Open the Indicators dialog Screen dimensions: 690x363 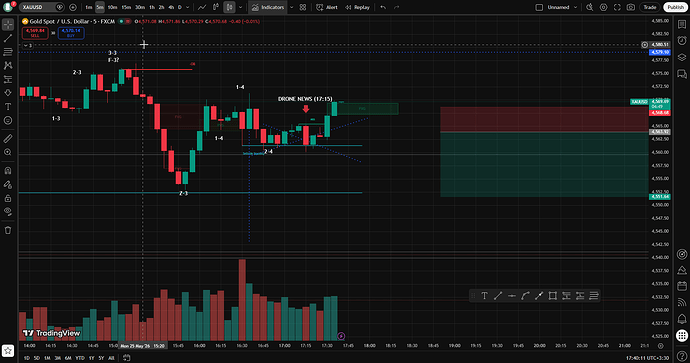tap(268, 7)
